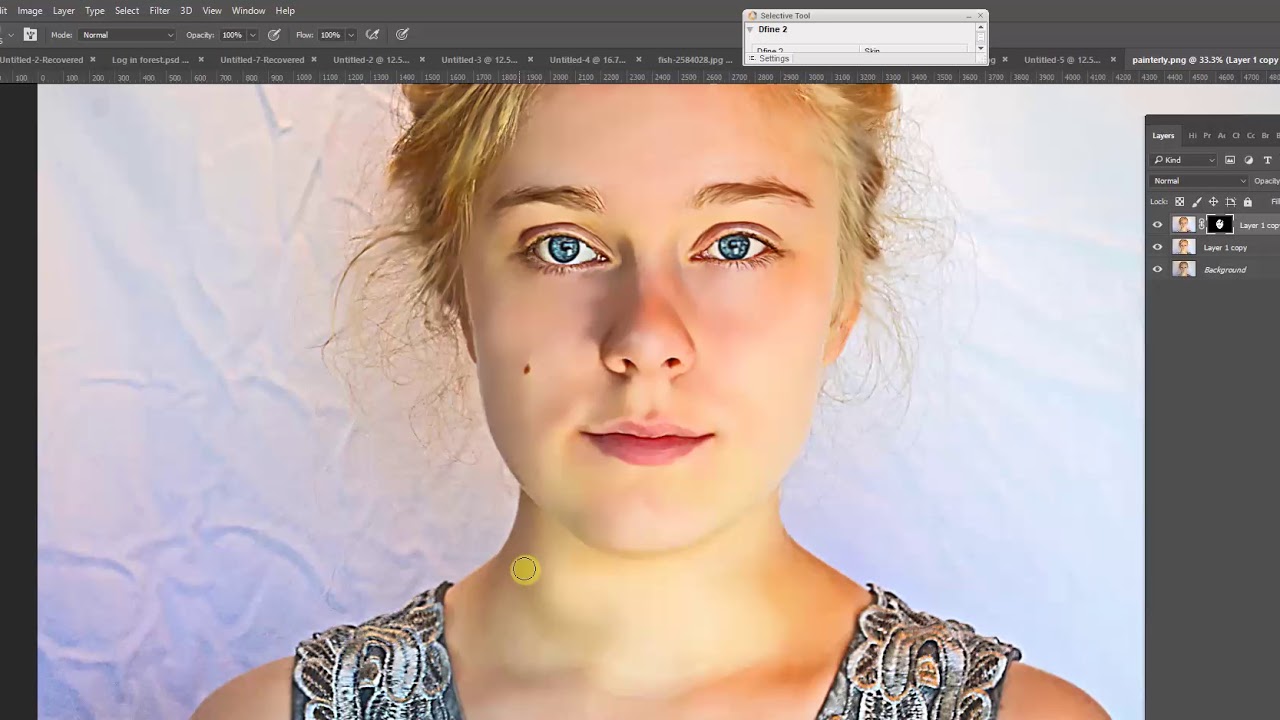Close the Log in forest.psd tab
This screenshot has width=1280, height=720.
click(201, 60)
